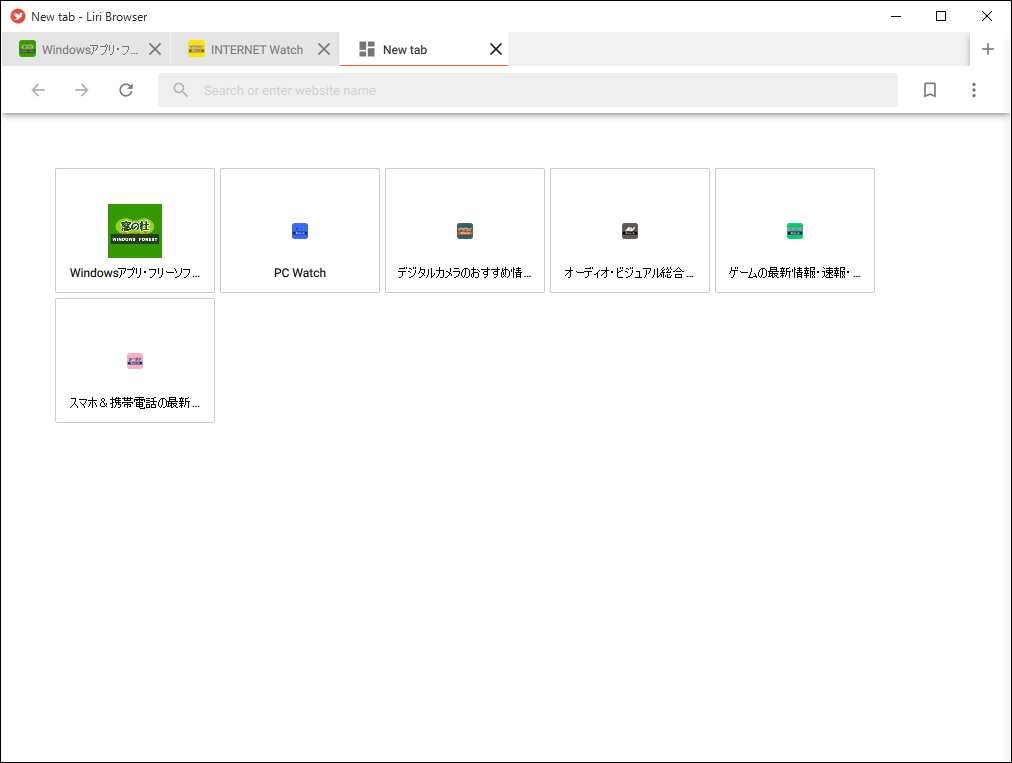Open a new tab with plus icon
1012x763 pixels.
(x=987, y=49)
